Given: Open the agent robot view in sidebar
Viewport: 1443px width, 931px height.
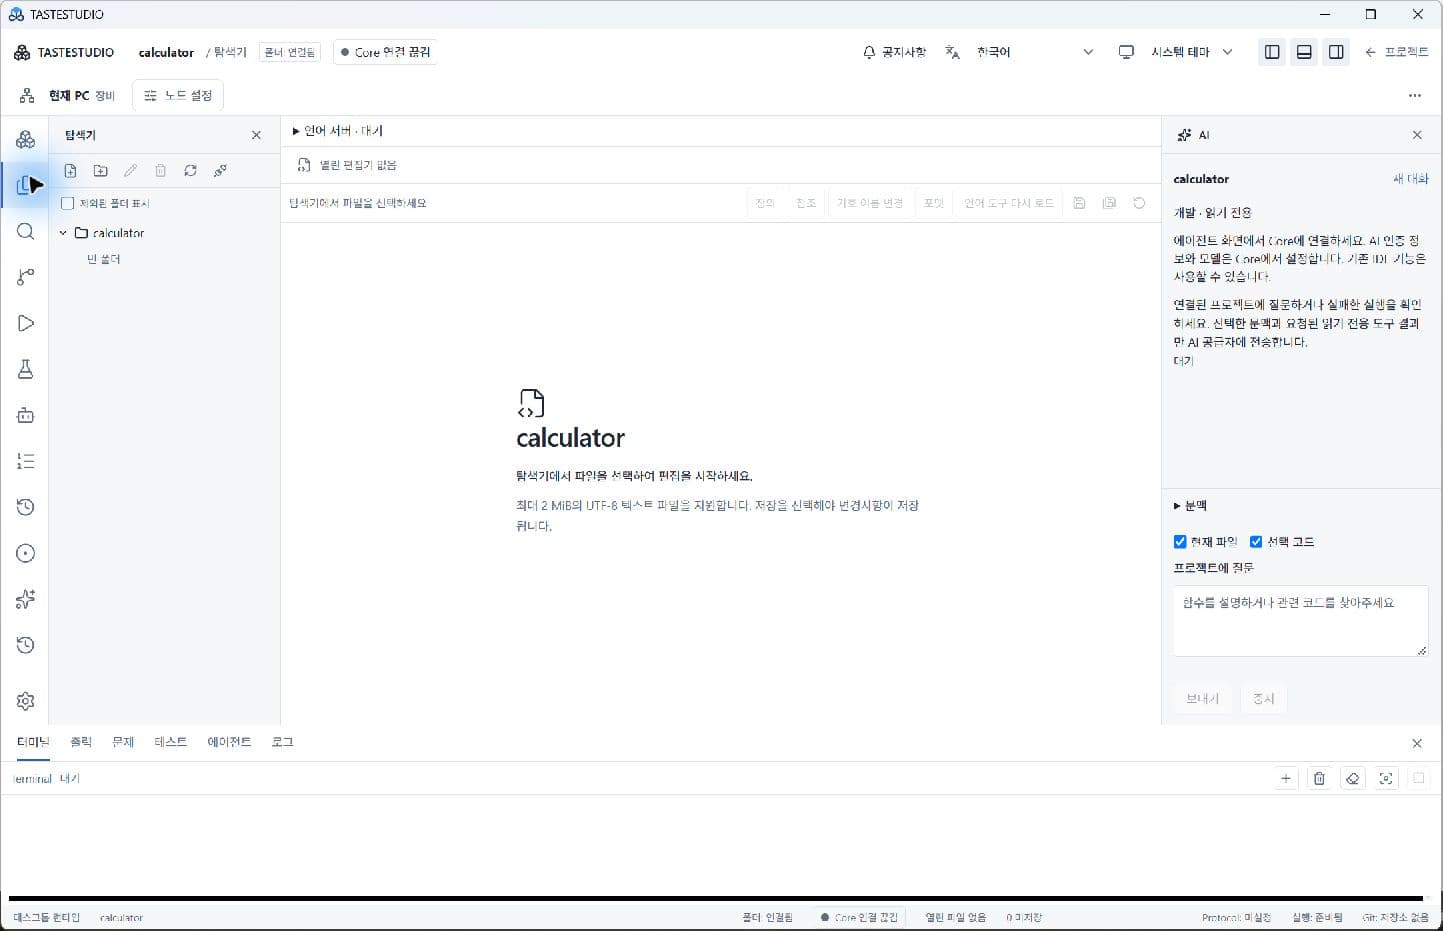Looking at the screenshot, I should (26, 415).
